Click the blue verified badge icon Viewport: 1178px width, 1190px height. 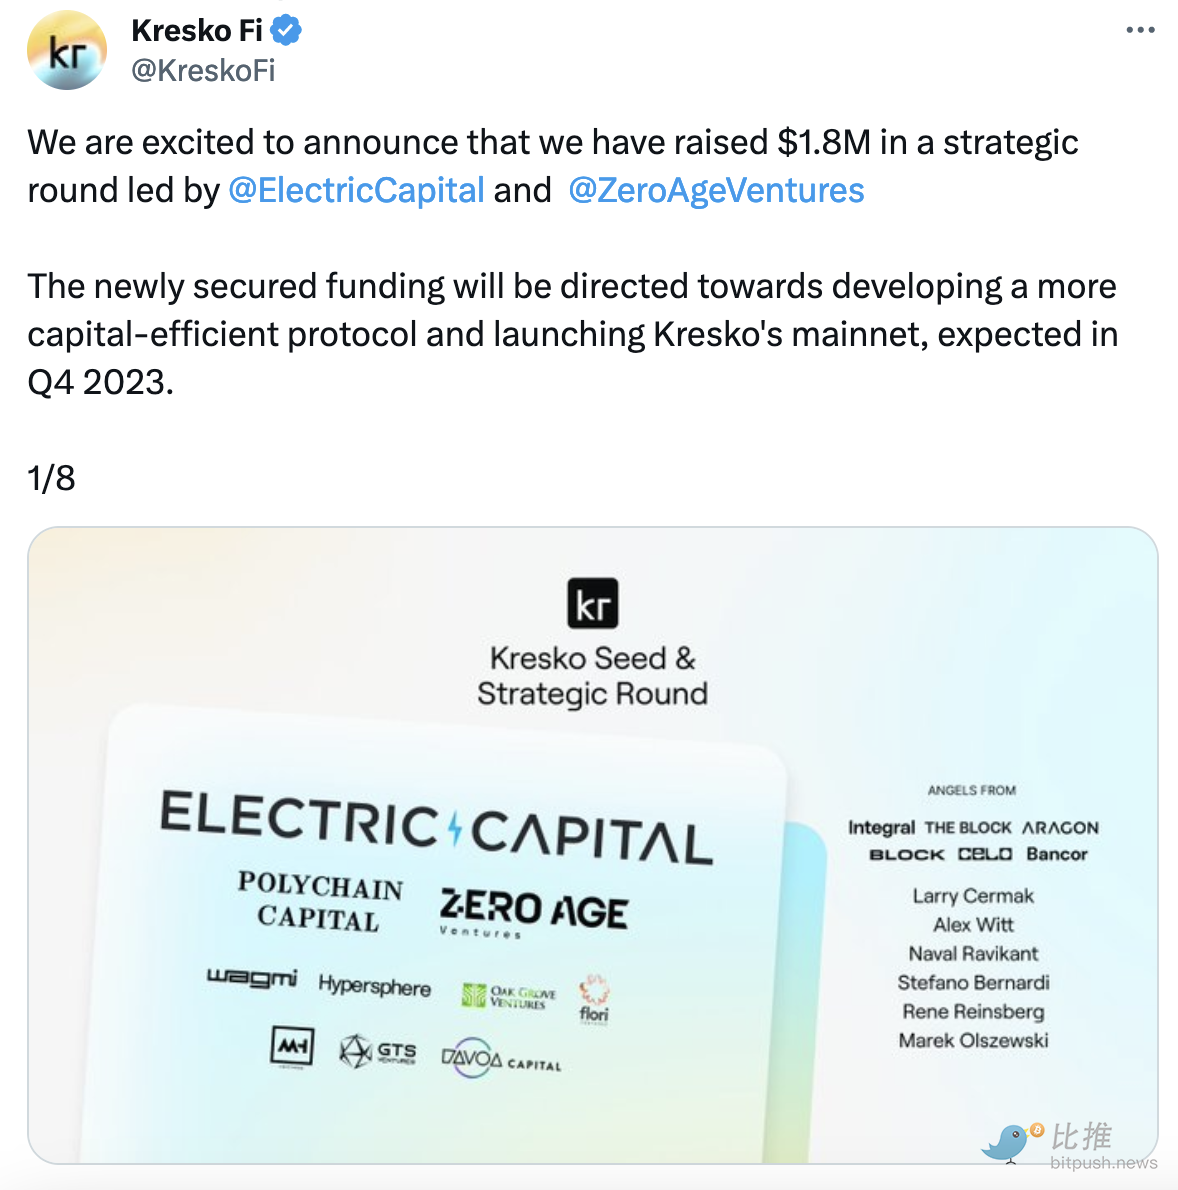coord(286,31)
